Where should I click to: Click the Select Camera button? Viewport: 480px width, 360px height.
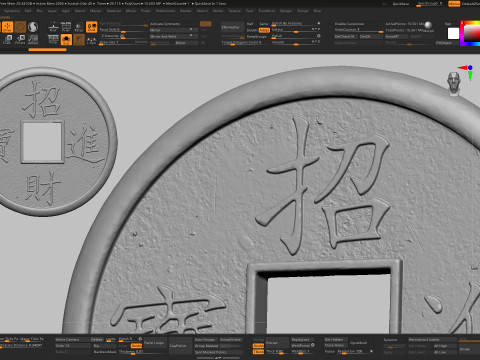click(73, 340)
